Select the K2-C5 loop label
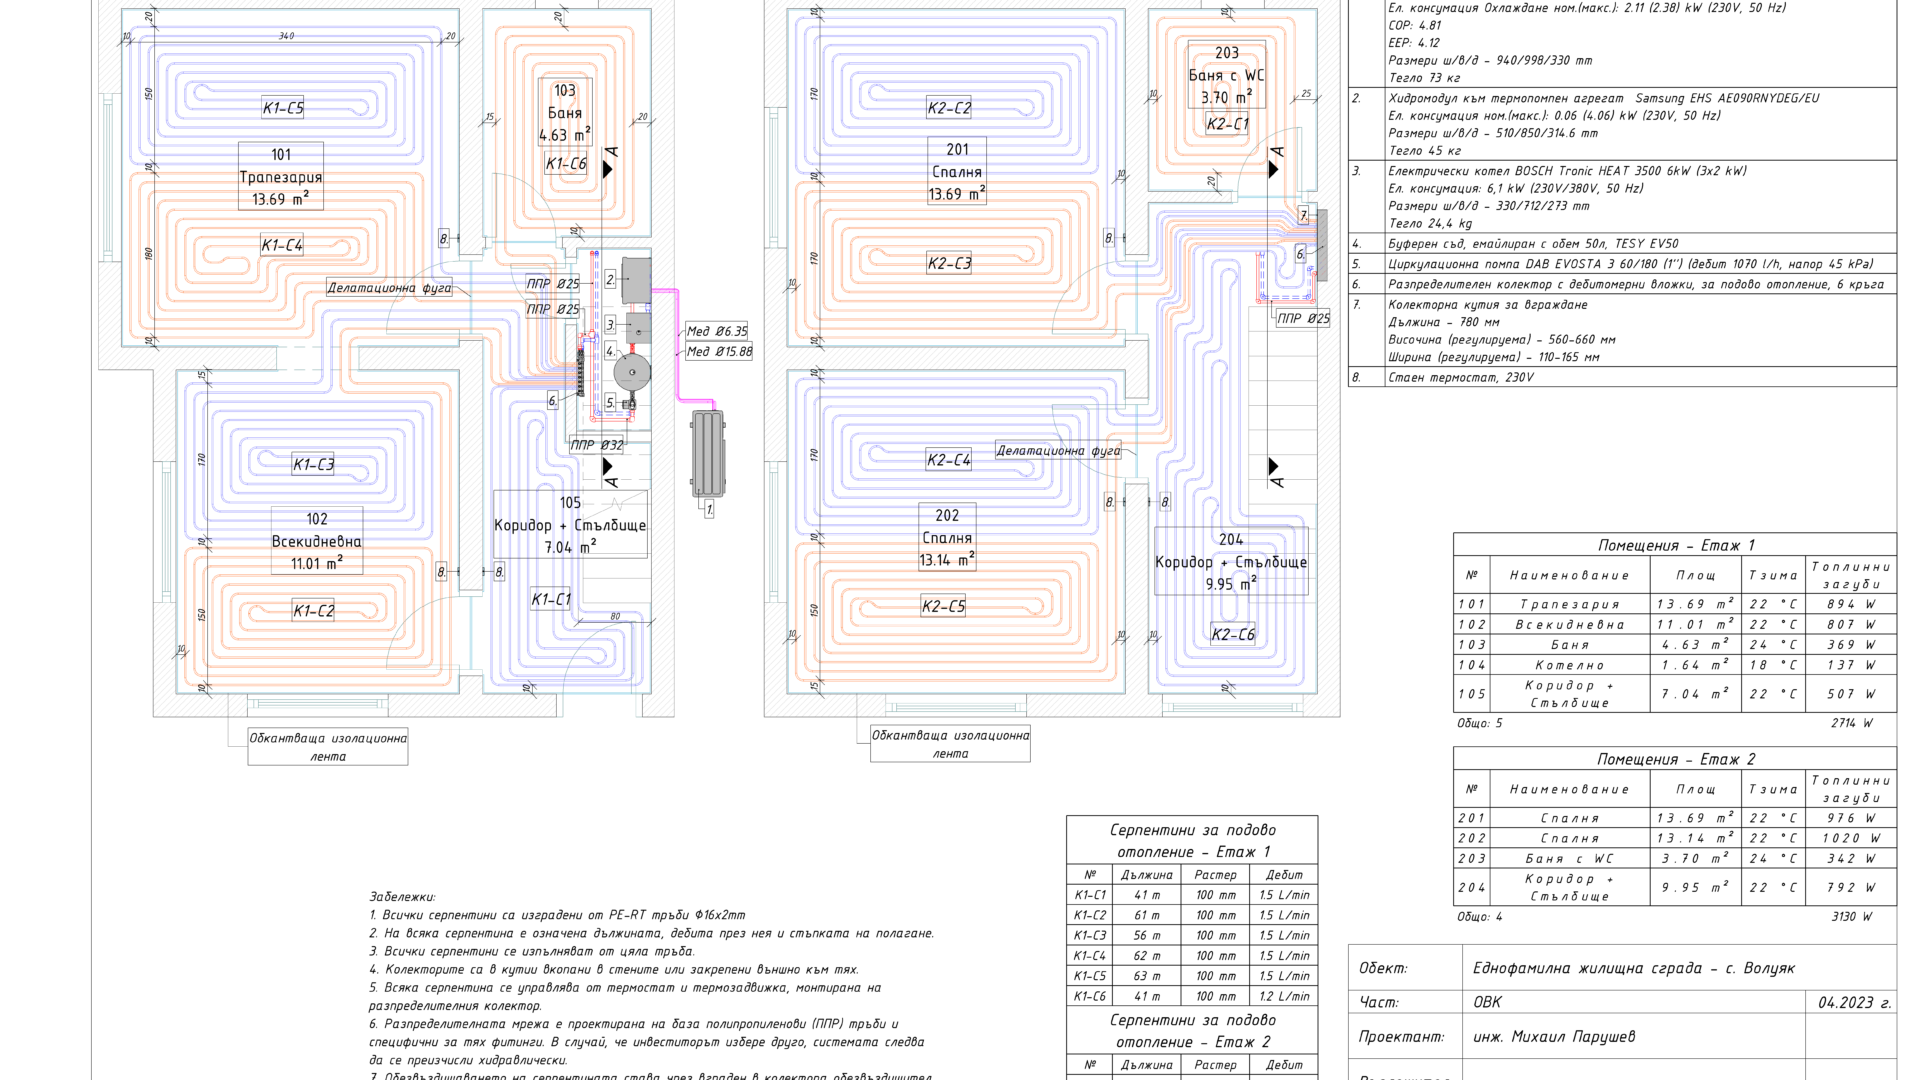Screen dimensions: 1920x1080 943,606
